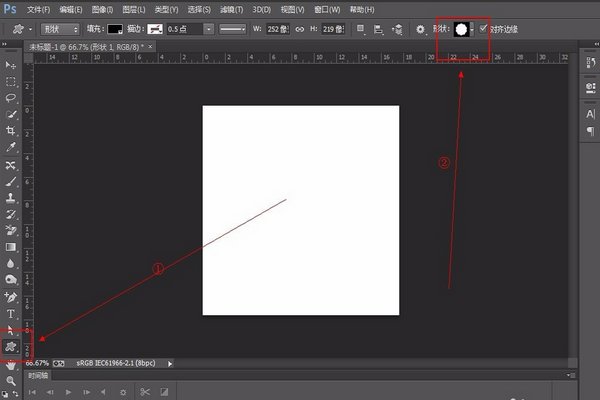Select the Horizontal Type tool
Viewport: 600px width, 400px height.
[x=11, y=313]
